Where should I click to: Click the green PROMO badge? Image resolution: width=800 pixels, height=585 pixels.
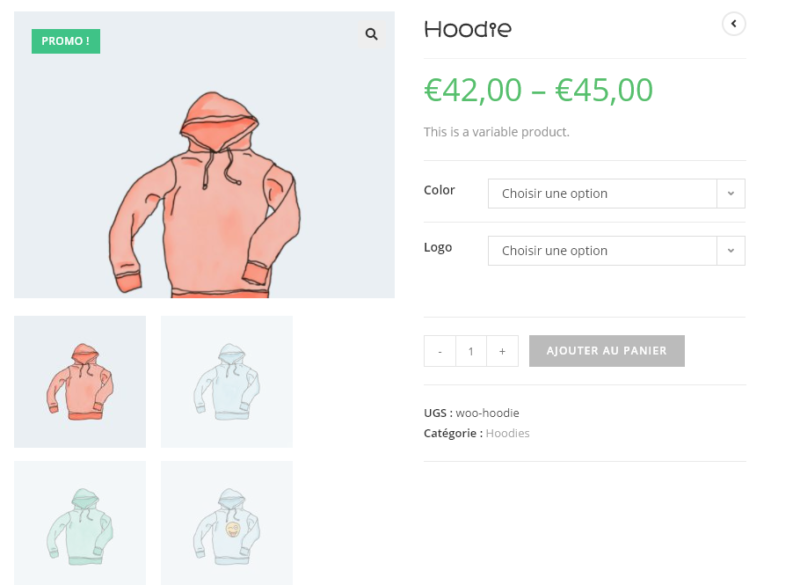66,41
